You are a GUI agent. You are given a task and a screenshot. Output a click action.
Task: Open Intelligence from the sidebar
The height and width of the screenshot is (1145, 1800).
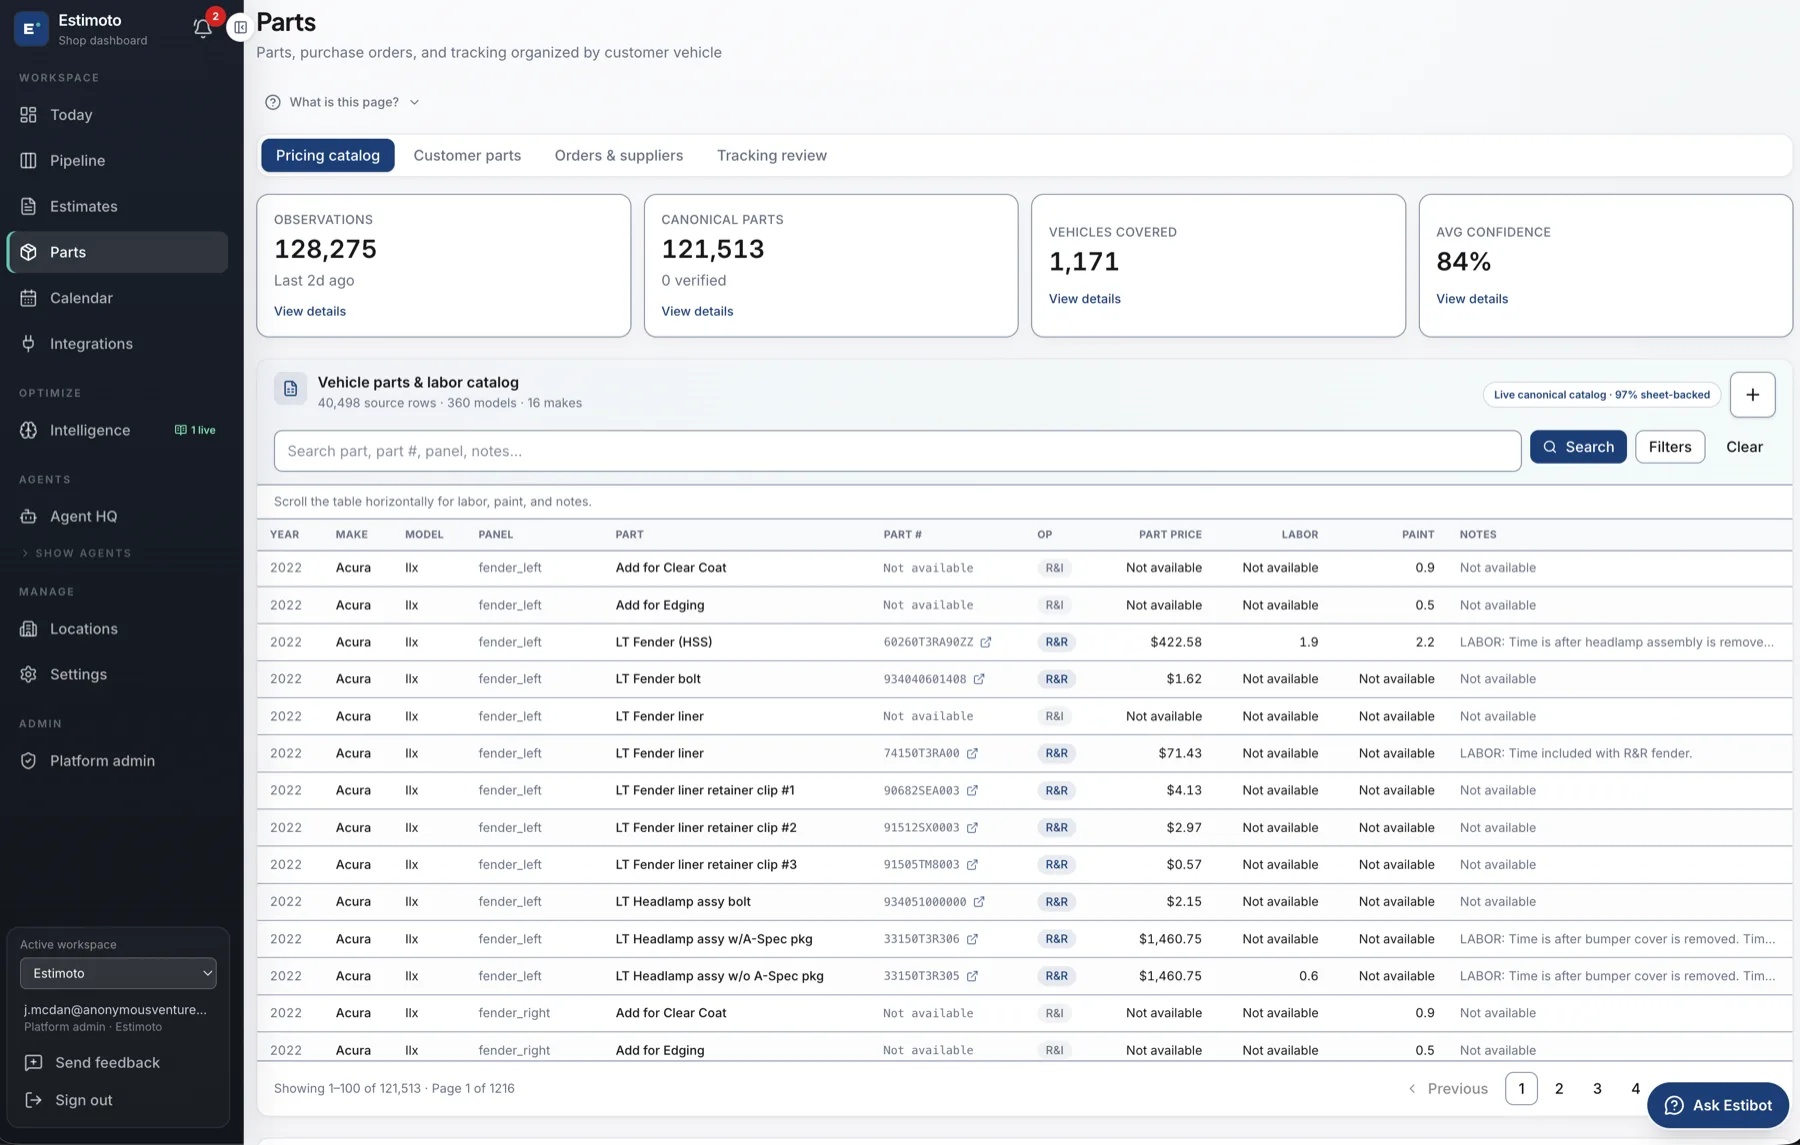[x=117, y=430]
